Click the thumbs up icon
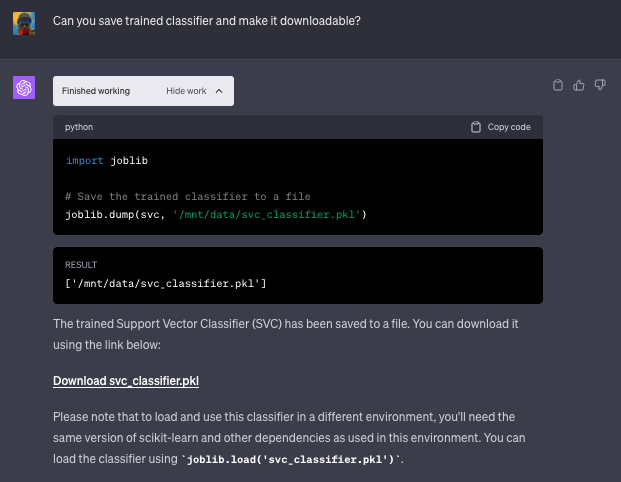The height and width of the screenshot is (482, 621). coord(579,85)
